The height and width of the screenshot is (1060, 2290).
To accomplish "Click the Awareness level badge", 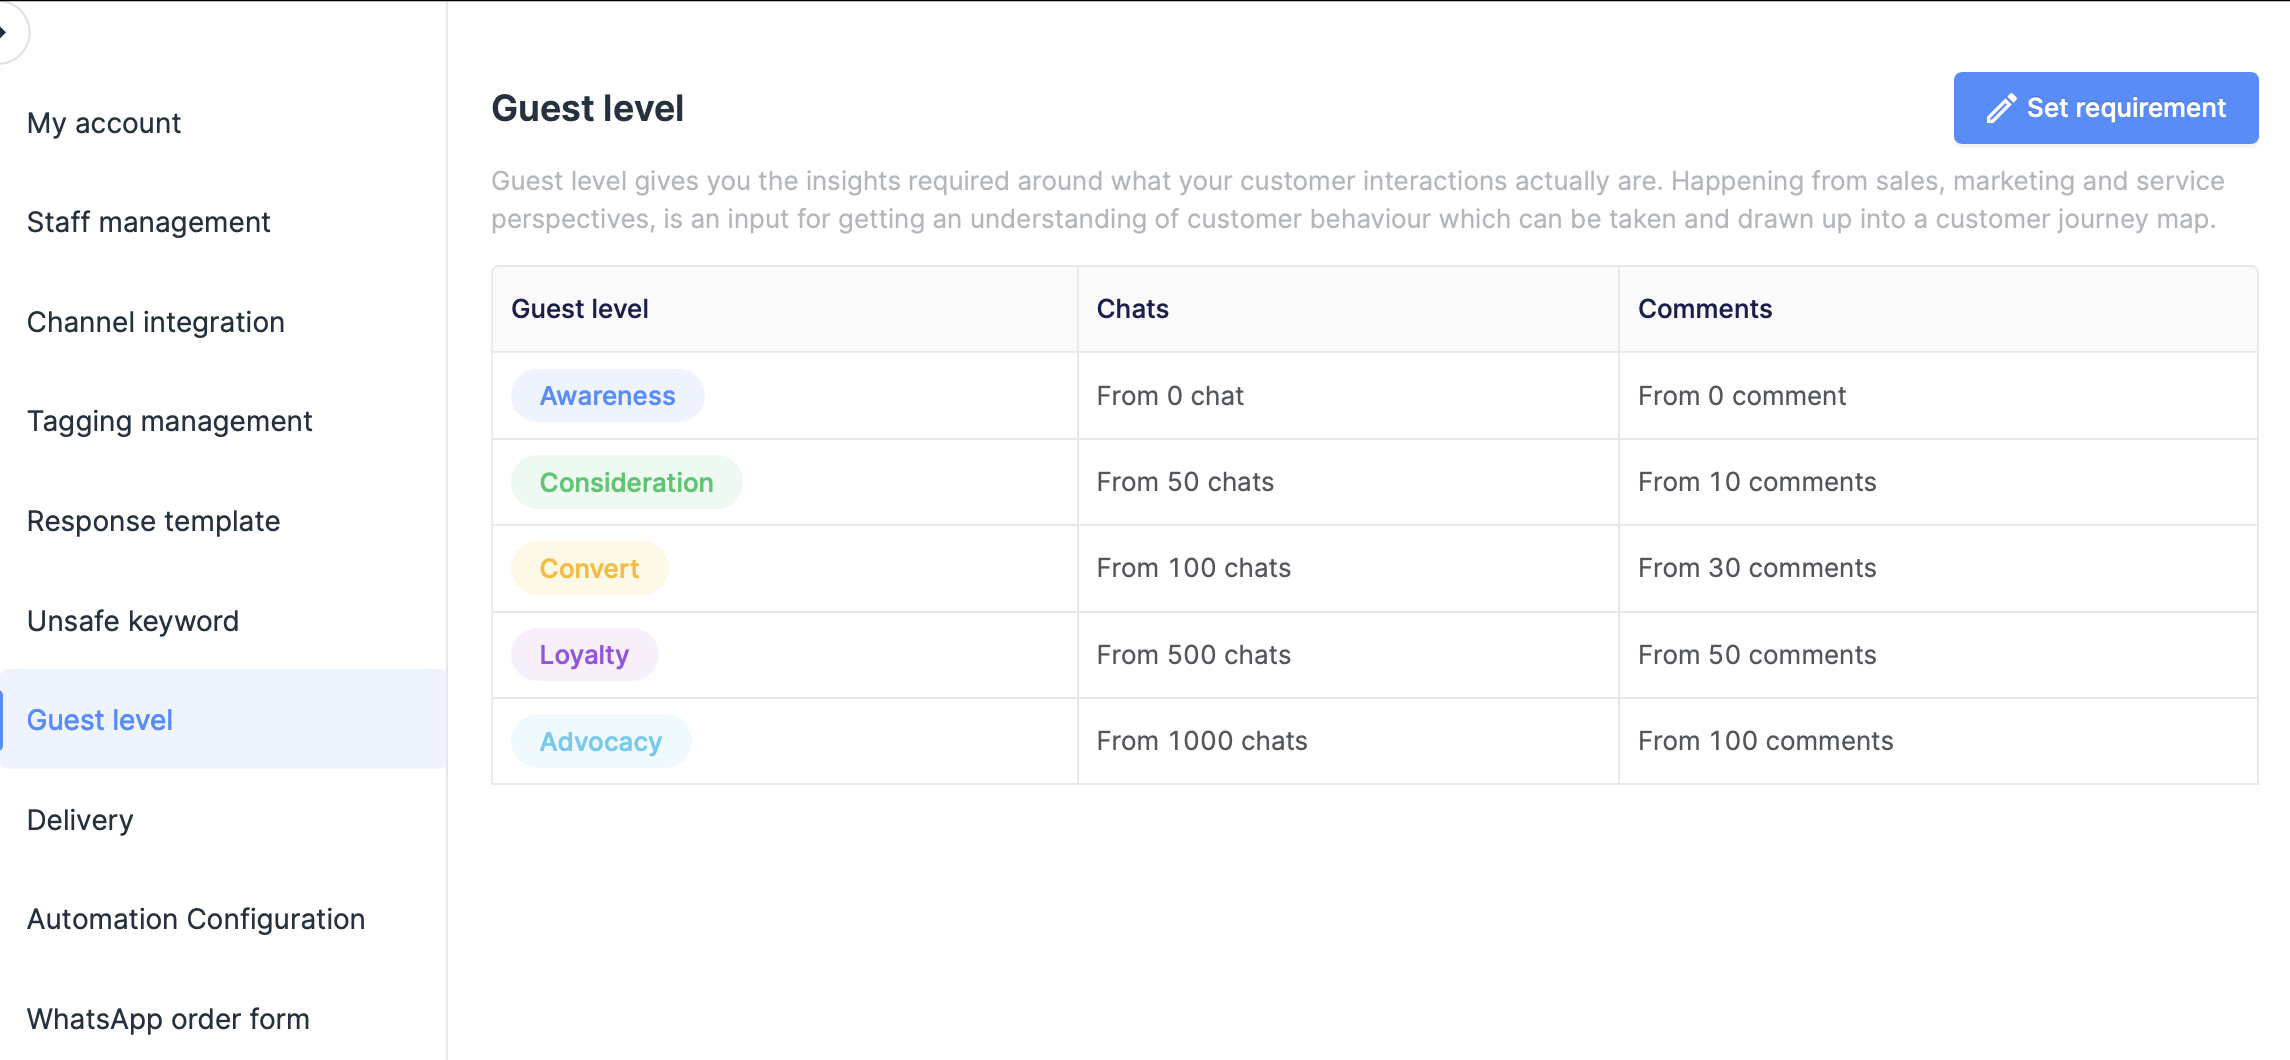I will click(608, 396).
